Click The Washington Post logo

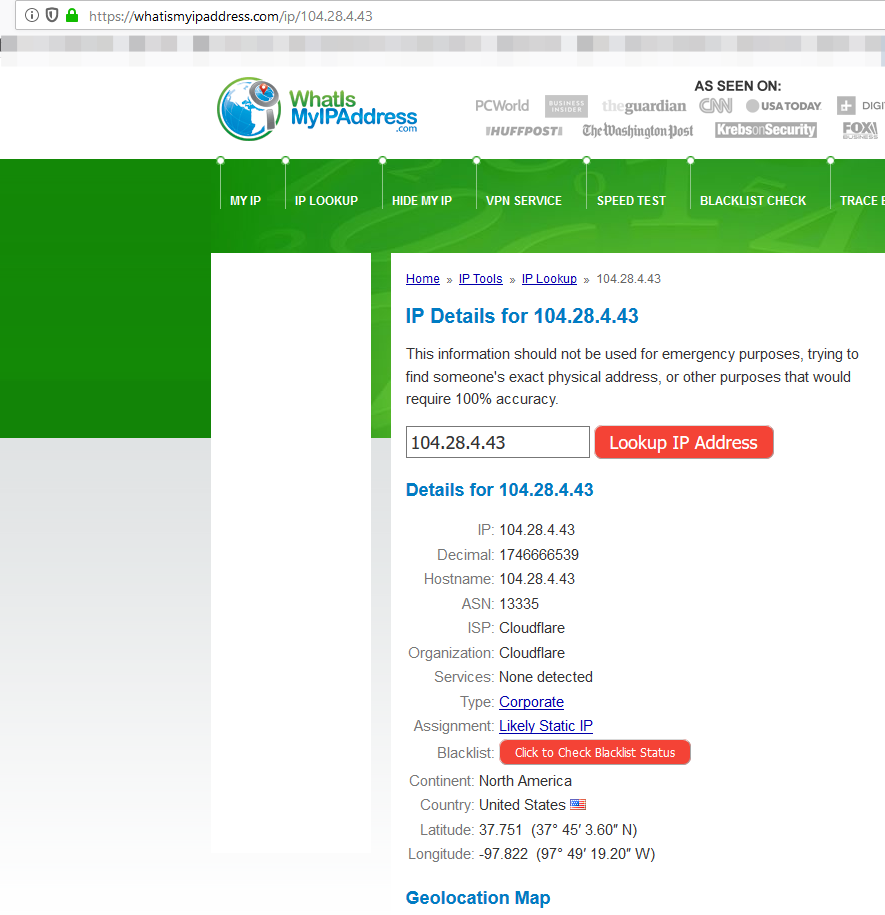638,131
